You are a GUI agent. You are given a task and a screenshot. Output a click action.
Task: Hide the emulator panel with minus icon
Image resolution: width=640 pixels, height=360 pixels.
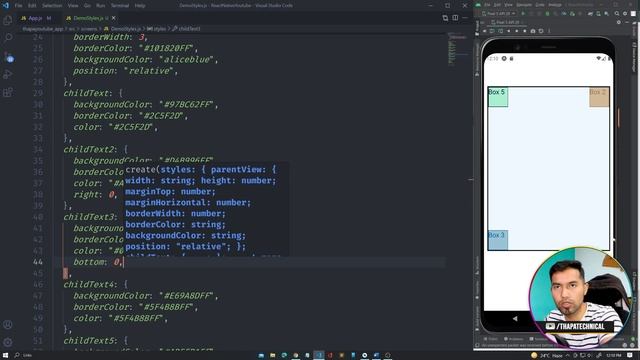627,22
